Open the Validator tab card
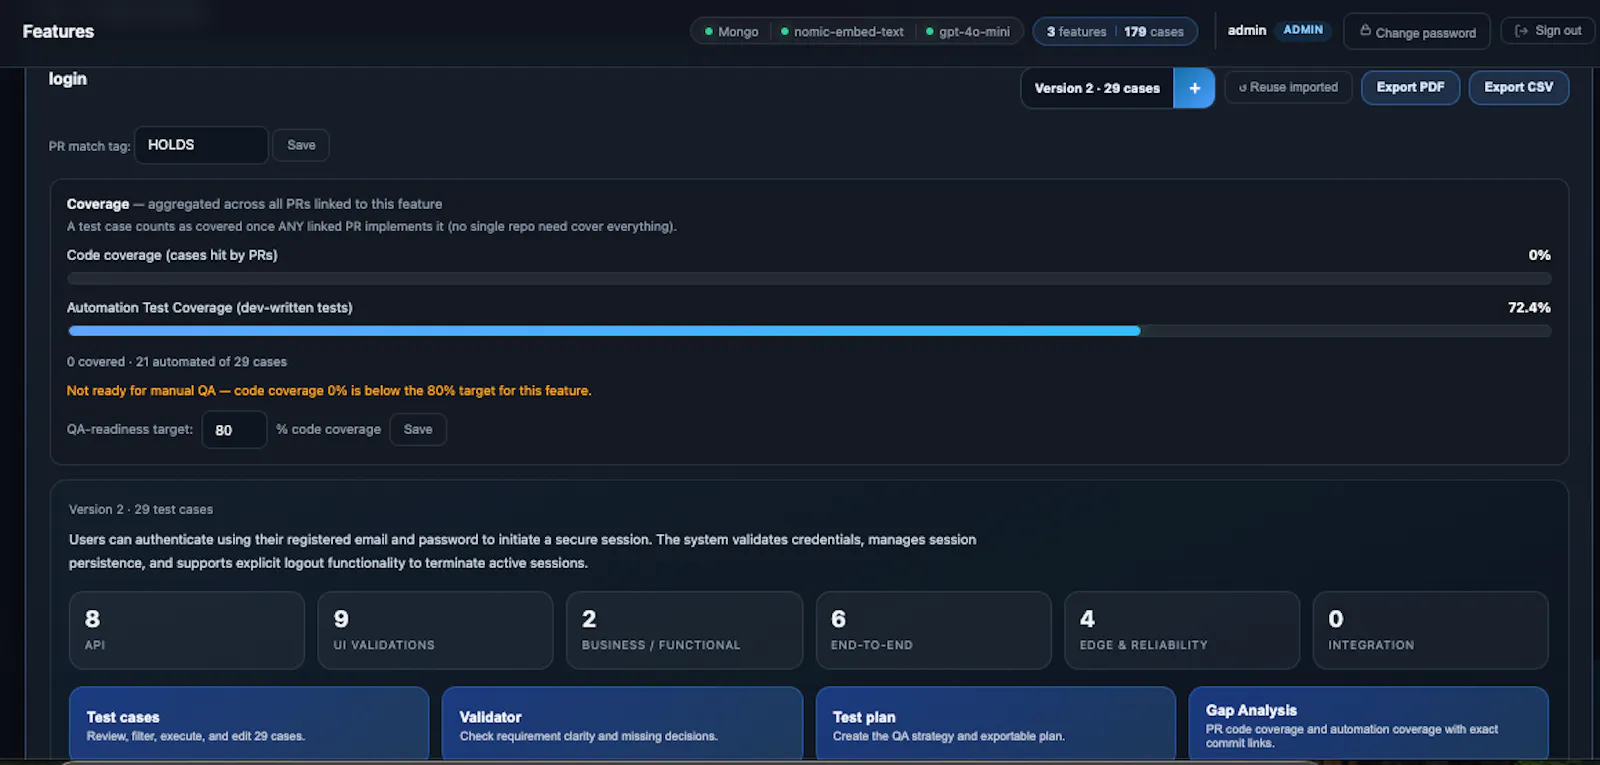 pos(622,725)
